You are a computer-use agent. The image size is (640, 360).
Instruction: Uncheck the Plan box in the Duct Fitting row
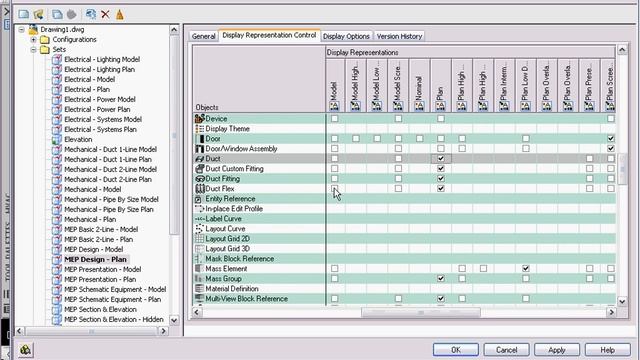(441, 178)
